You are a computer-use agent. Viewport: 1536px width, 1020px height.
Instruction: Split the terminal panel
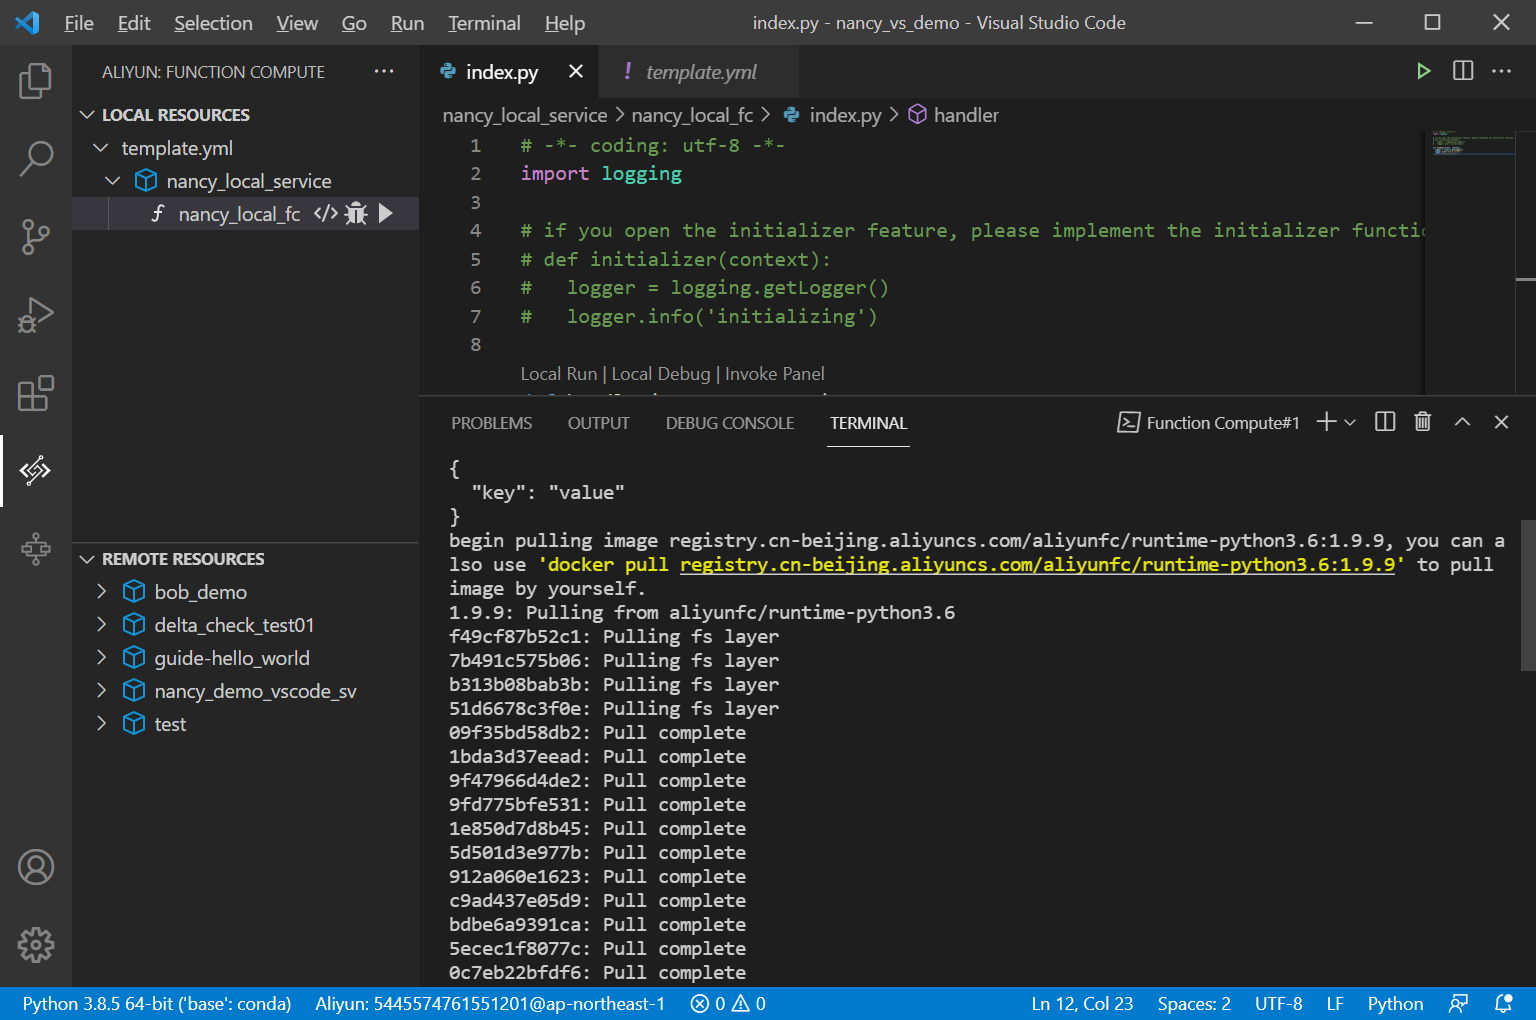coord(1385,422)
